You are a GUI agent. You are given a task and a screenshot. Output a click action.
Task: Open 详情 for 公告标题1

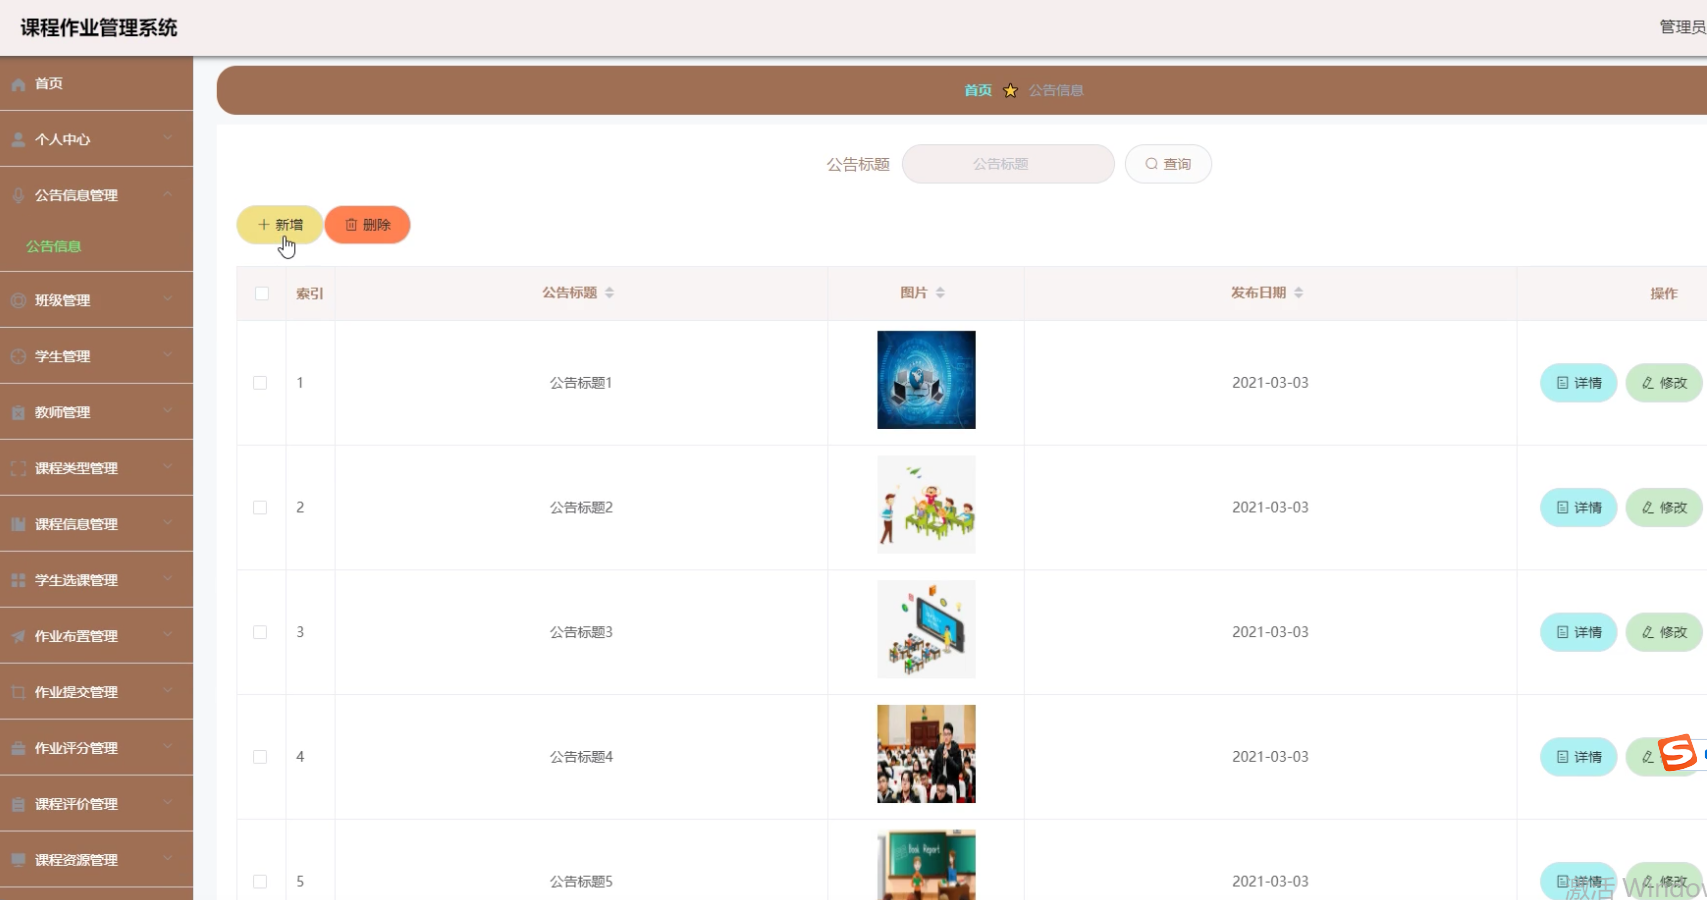(x=1578, y=383)
